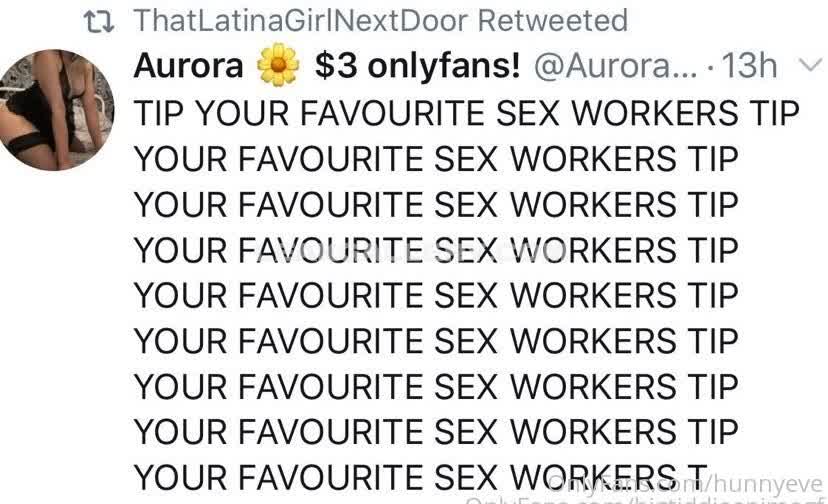Click the second line of tweet text
The height and width of the screenshot is (504, 828).
tap(435, 159)
